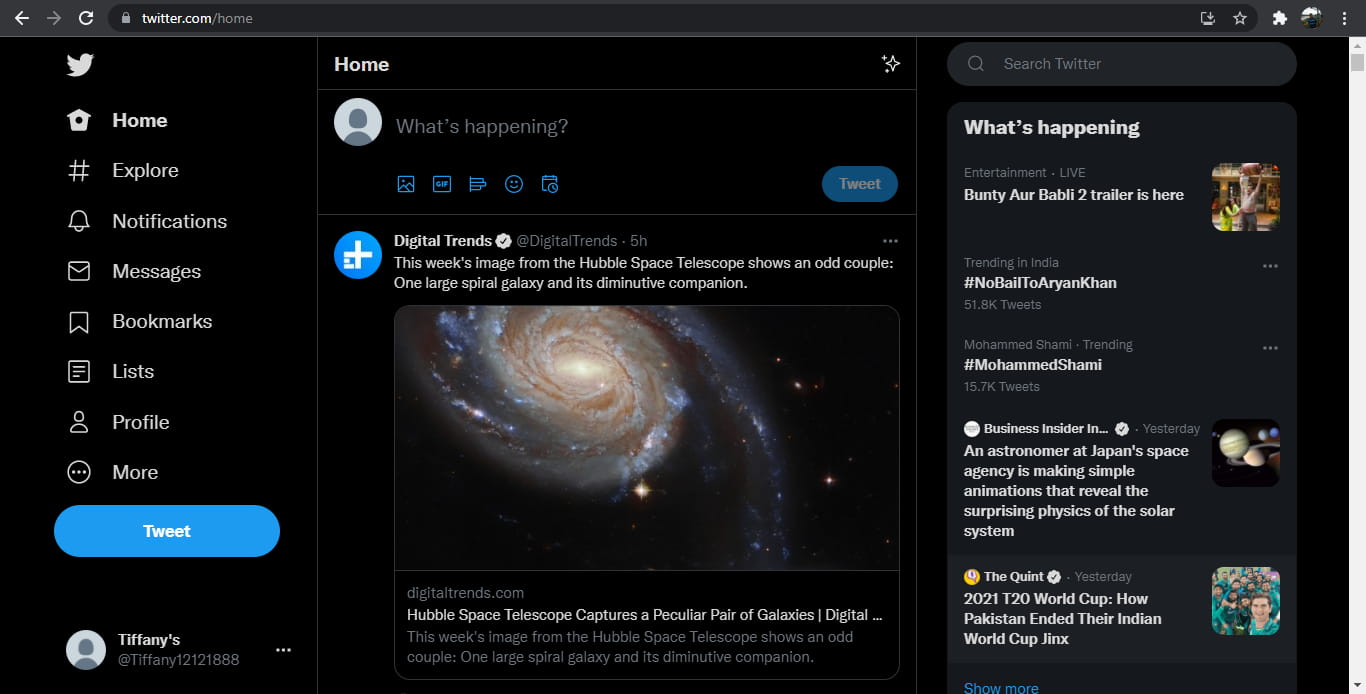The image size is (1366, 694).
Task: Open account menu dots beside Tiffany's
Action: (x=283, y=650)
